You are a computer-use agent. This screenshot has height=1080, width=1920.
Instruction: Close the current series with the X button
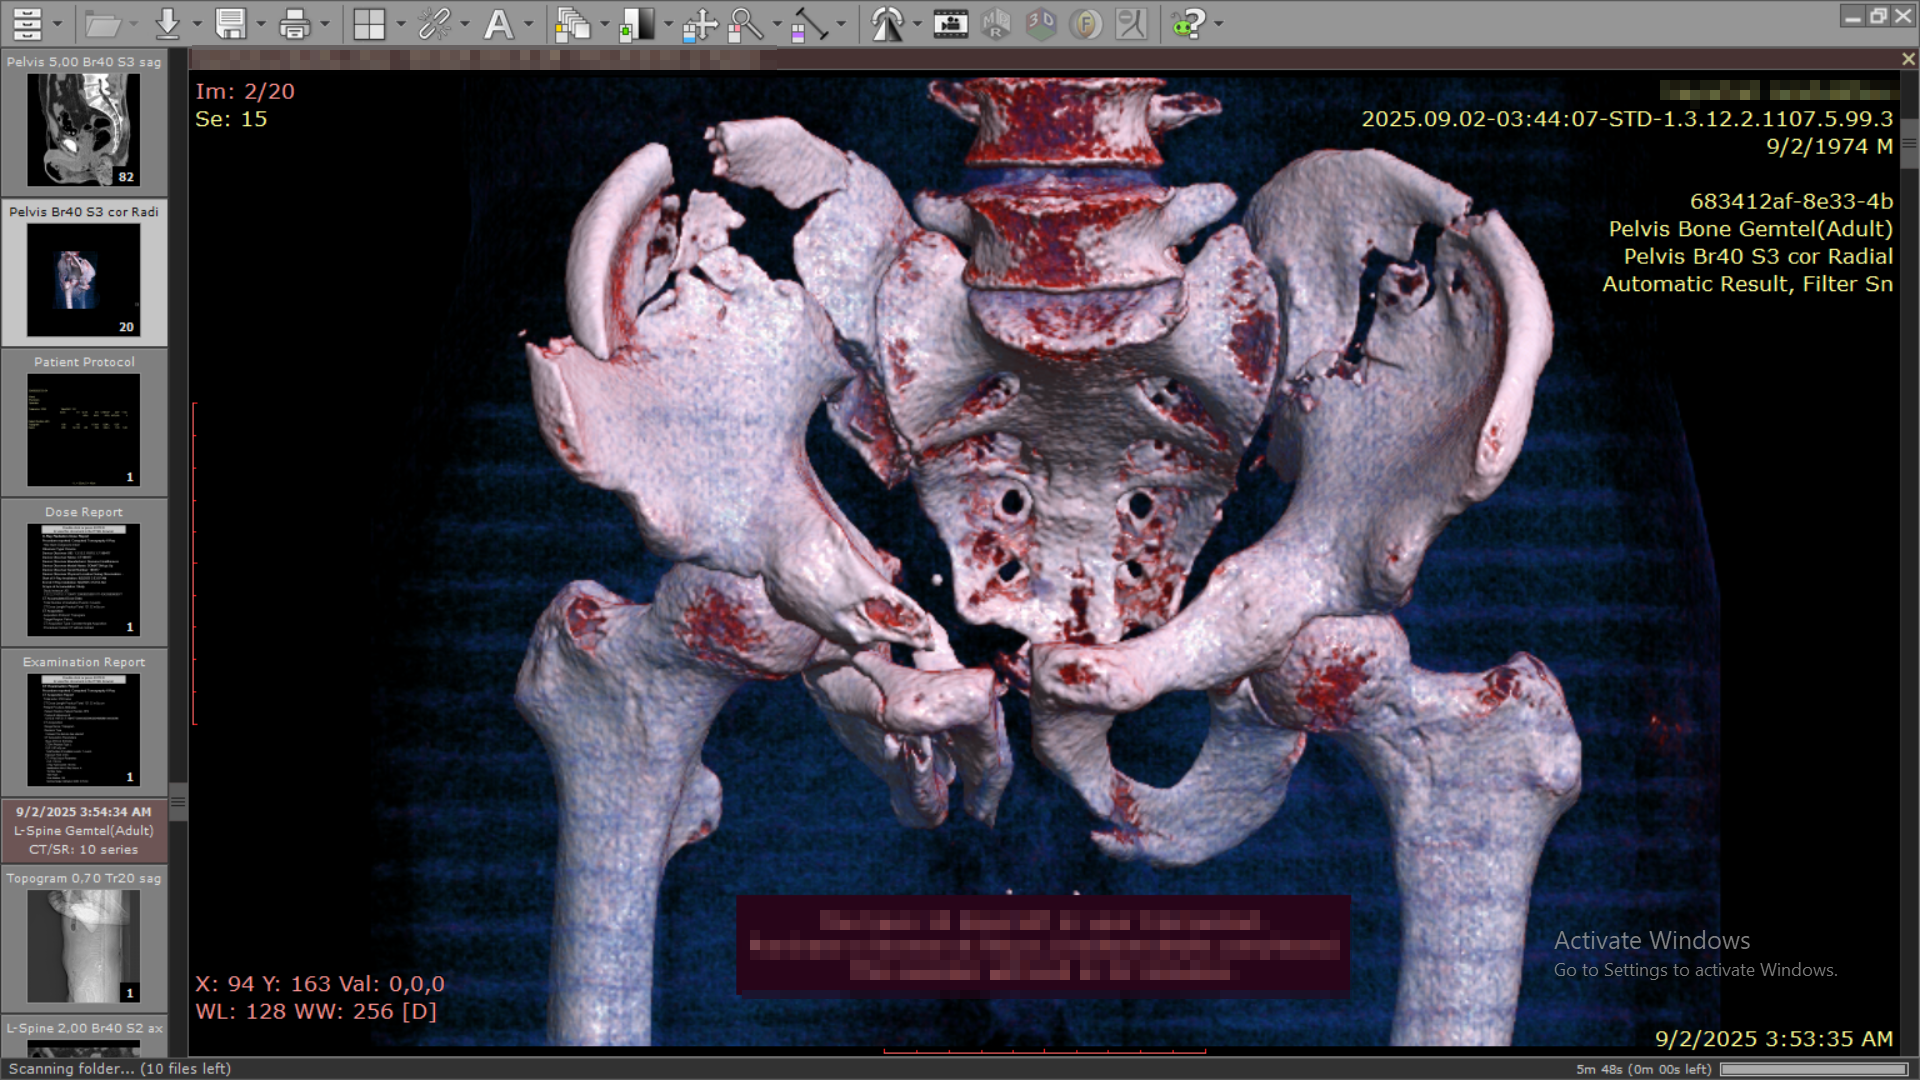(1908, 59)
